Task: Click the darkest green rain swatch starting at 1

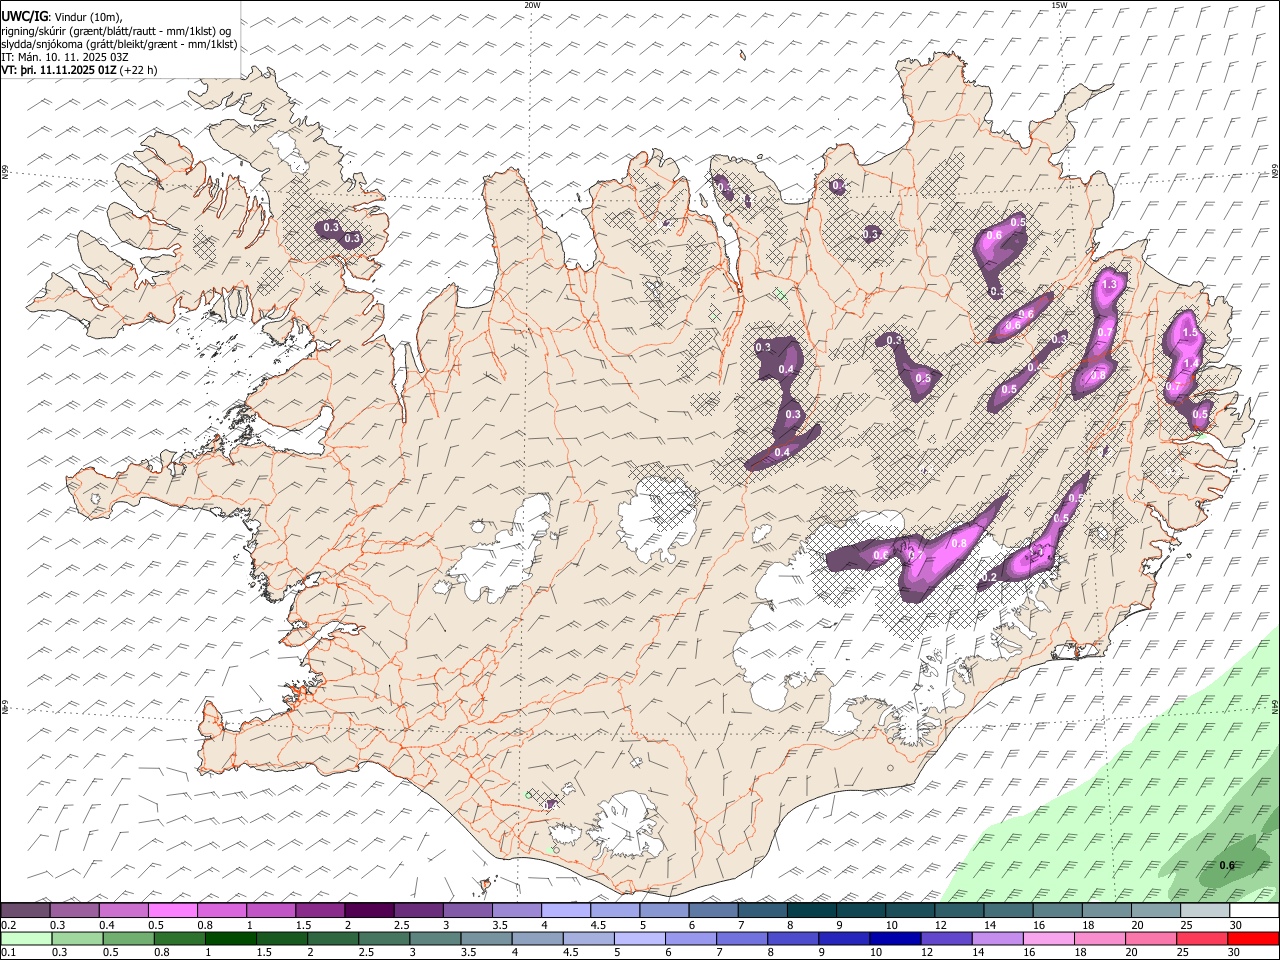Action: (230, 938)
